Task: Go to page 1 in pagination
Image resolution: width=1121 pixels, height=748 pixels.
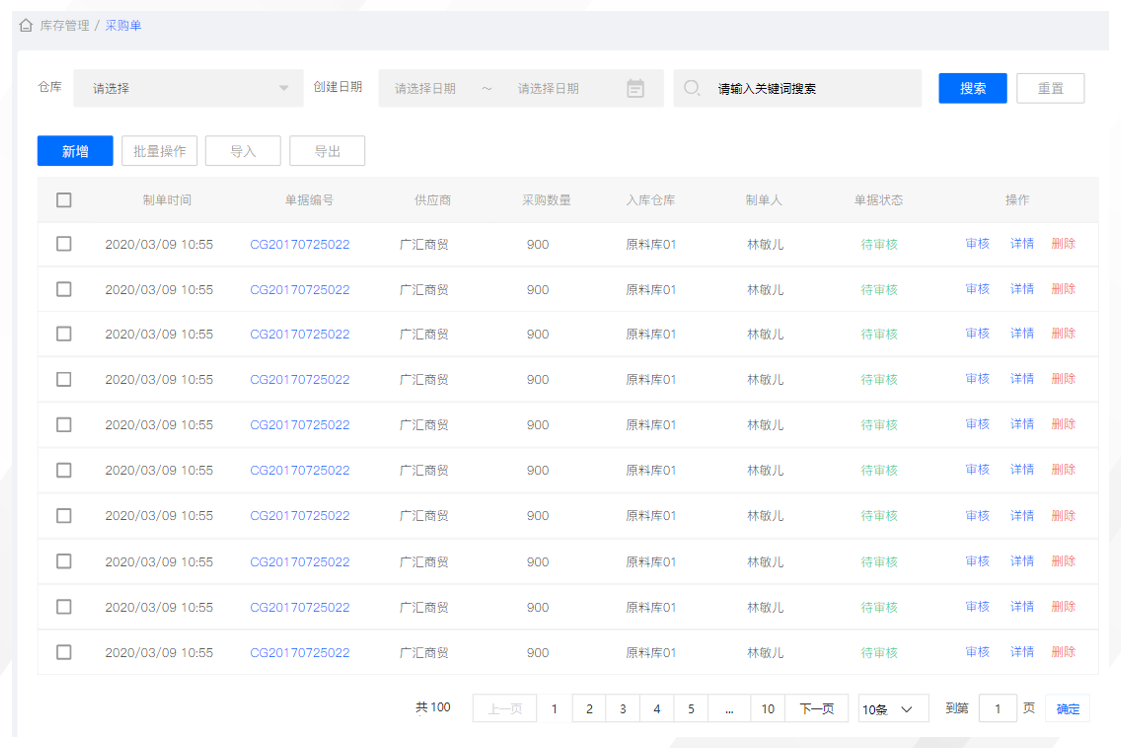Action: pyautogui.click(x=554, y=709)
